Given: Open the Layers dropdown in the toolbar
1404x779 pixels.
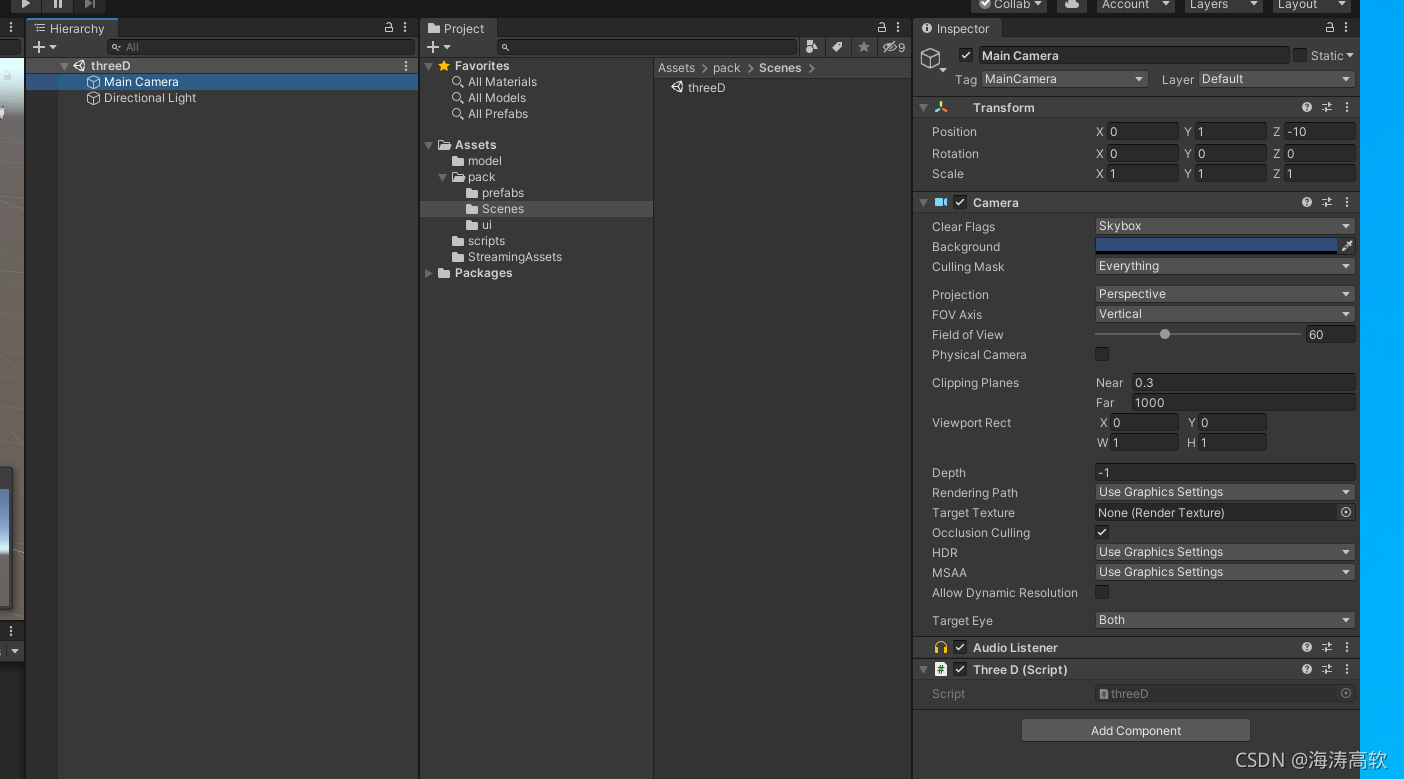Looking at the screenshot, I should [1222, 5].
